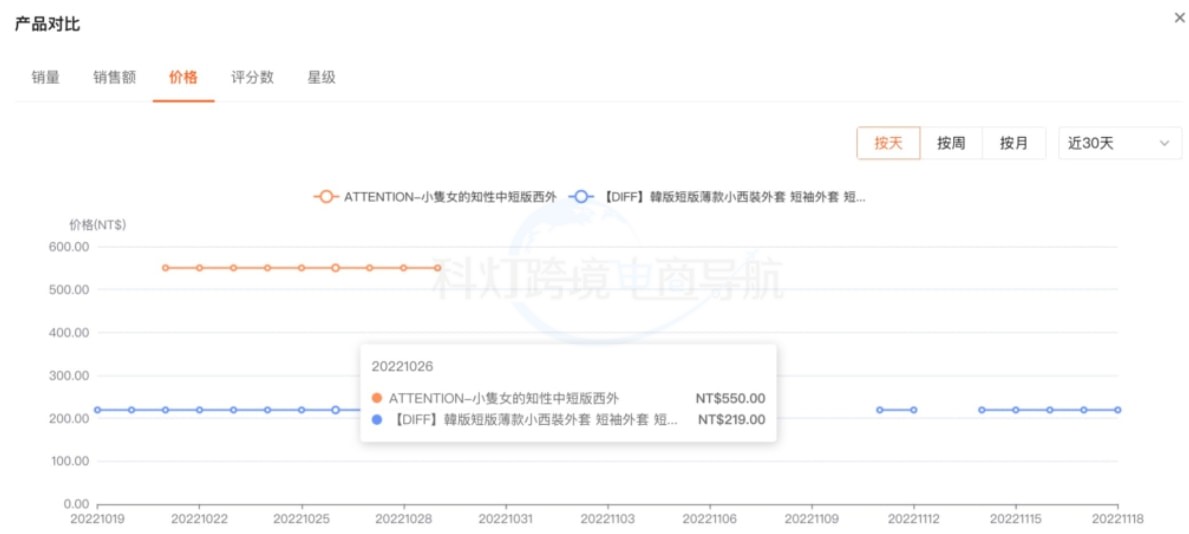Switch to the 销量 tab
The width and height of the screenshot is (1189, 534).
click(x=45, y=77)
